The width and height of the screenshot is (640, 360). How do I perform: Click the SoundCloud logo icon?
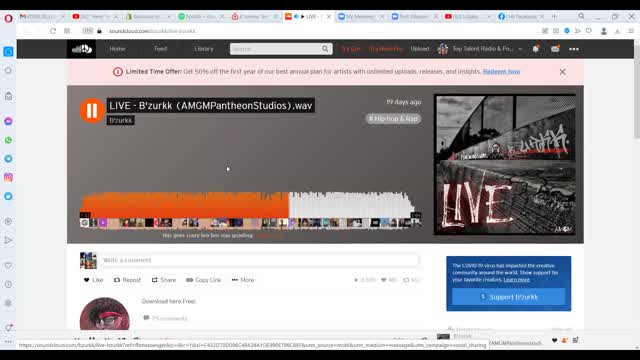pos(82,49)
